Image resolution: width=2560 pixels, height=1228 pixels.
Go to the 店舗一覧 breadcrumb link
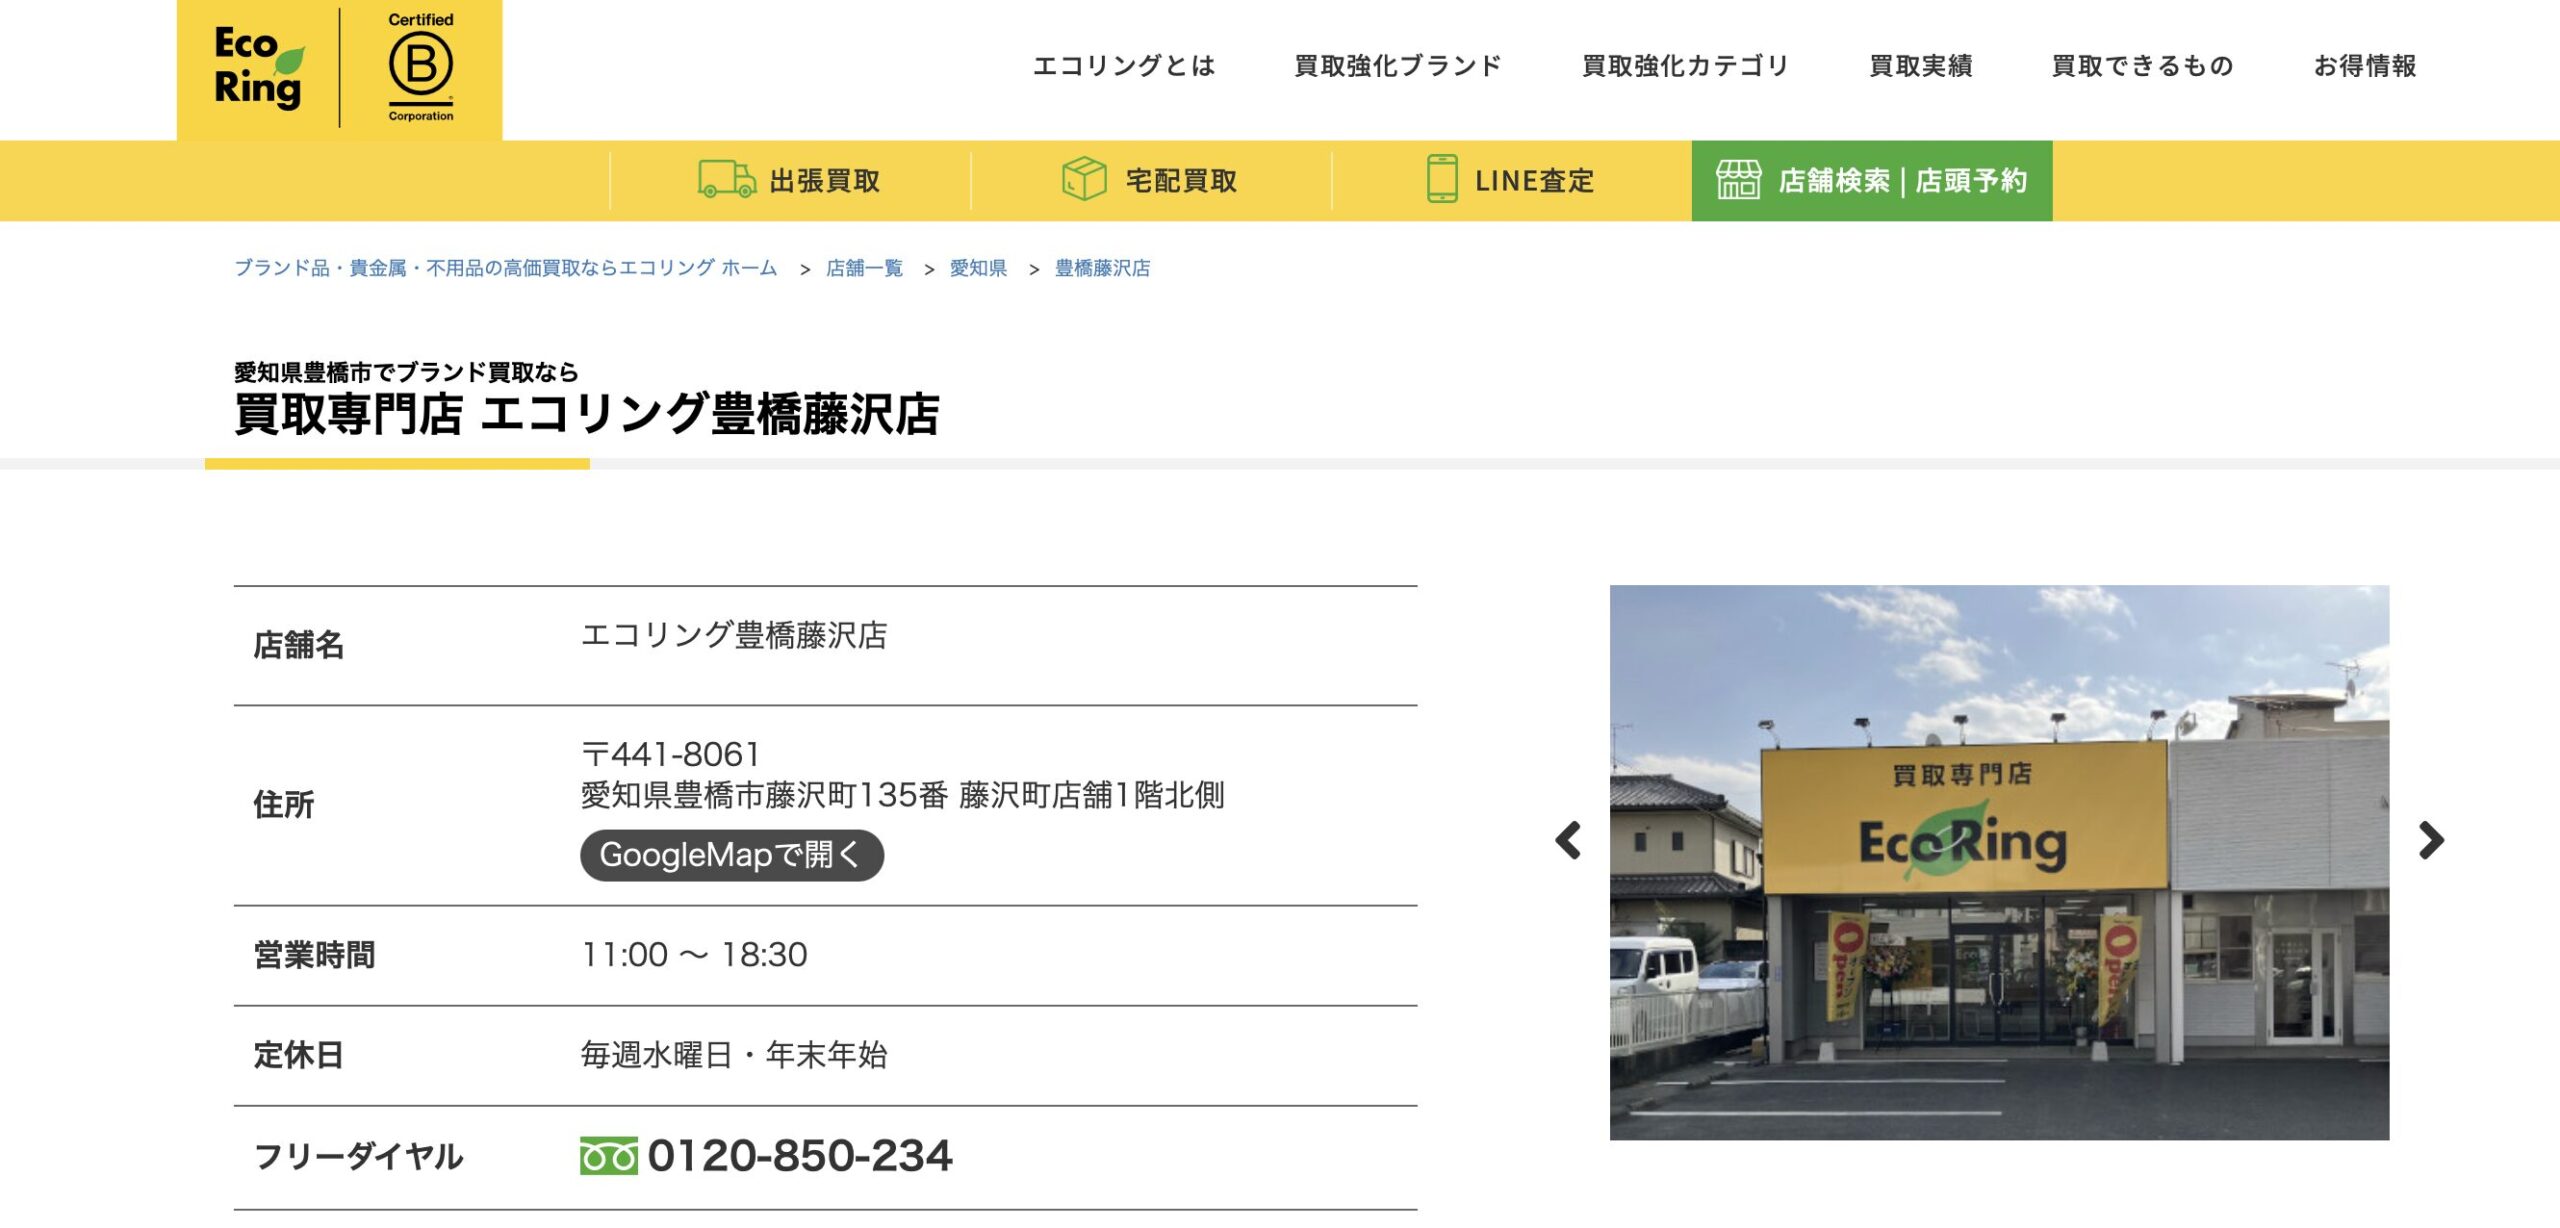[864, 268]
